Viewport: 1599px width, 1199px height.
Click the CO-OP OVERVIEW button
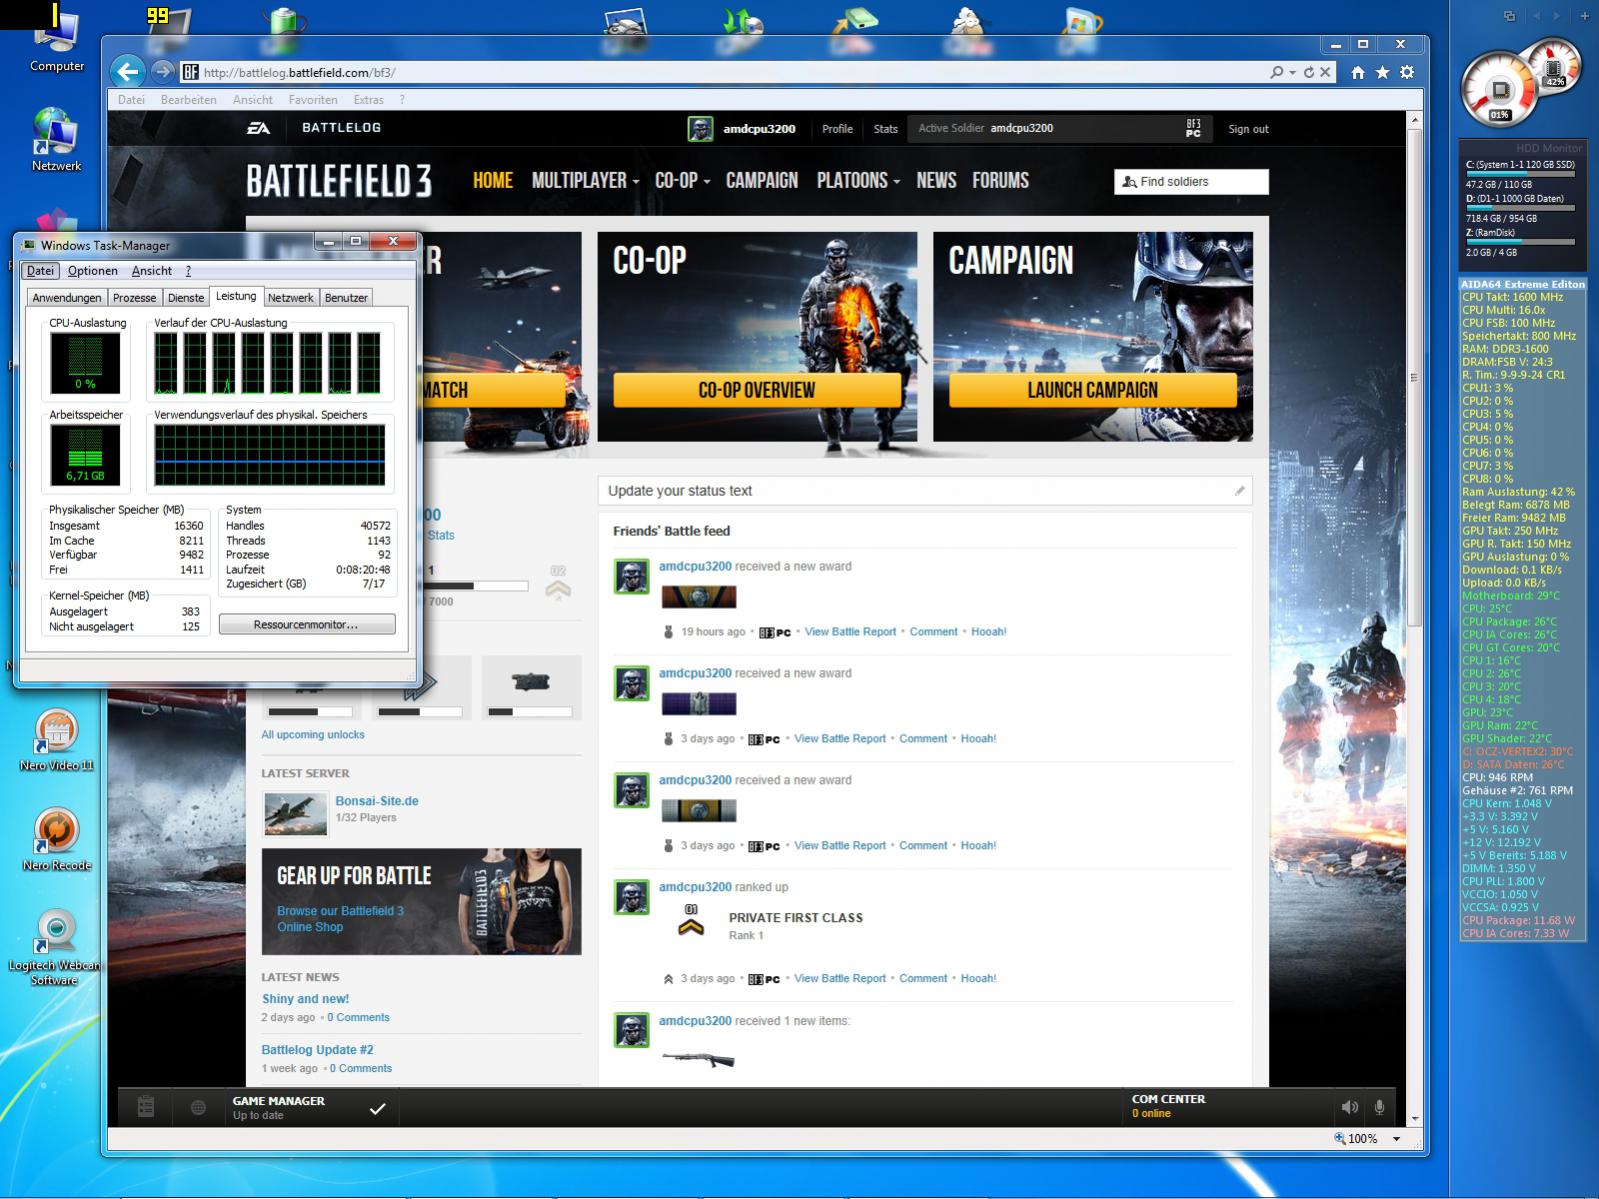pyautogui.click(x=757, y=390)
